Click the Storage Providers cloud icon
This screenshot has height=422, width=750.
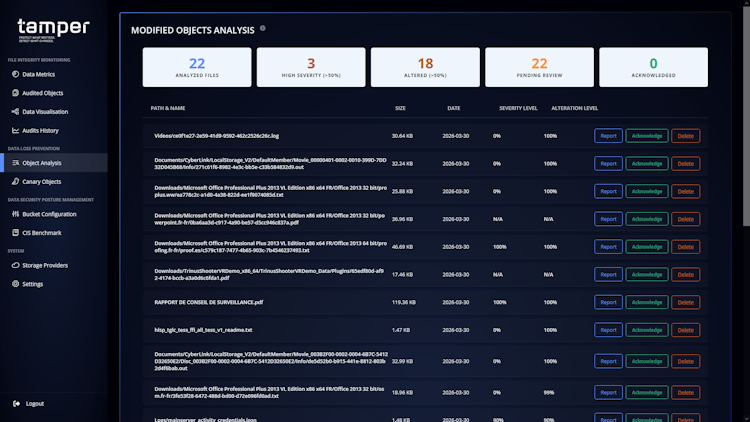click(15, 265)
